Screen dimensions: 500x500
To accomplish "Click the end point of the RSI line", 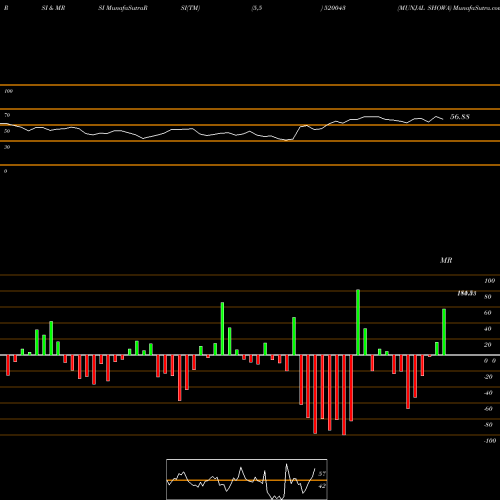I will pos(443,119).
